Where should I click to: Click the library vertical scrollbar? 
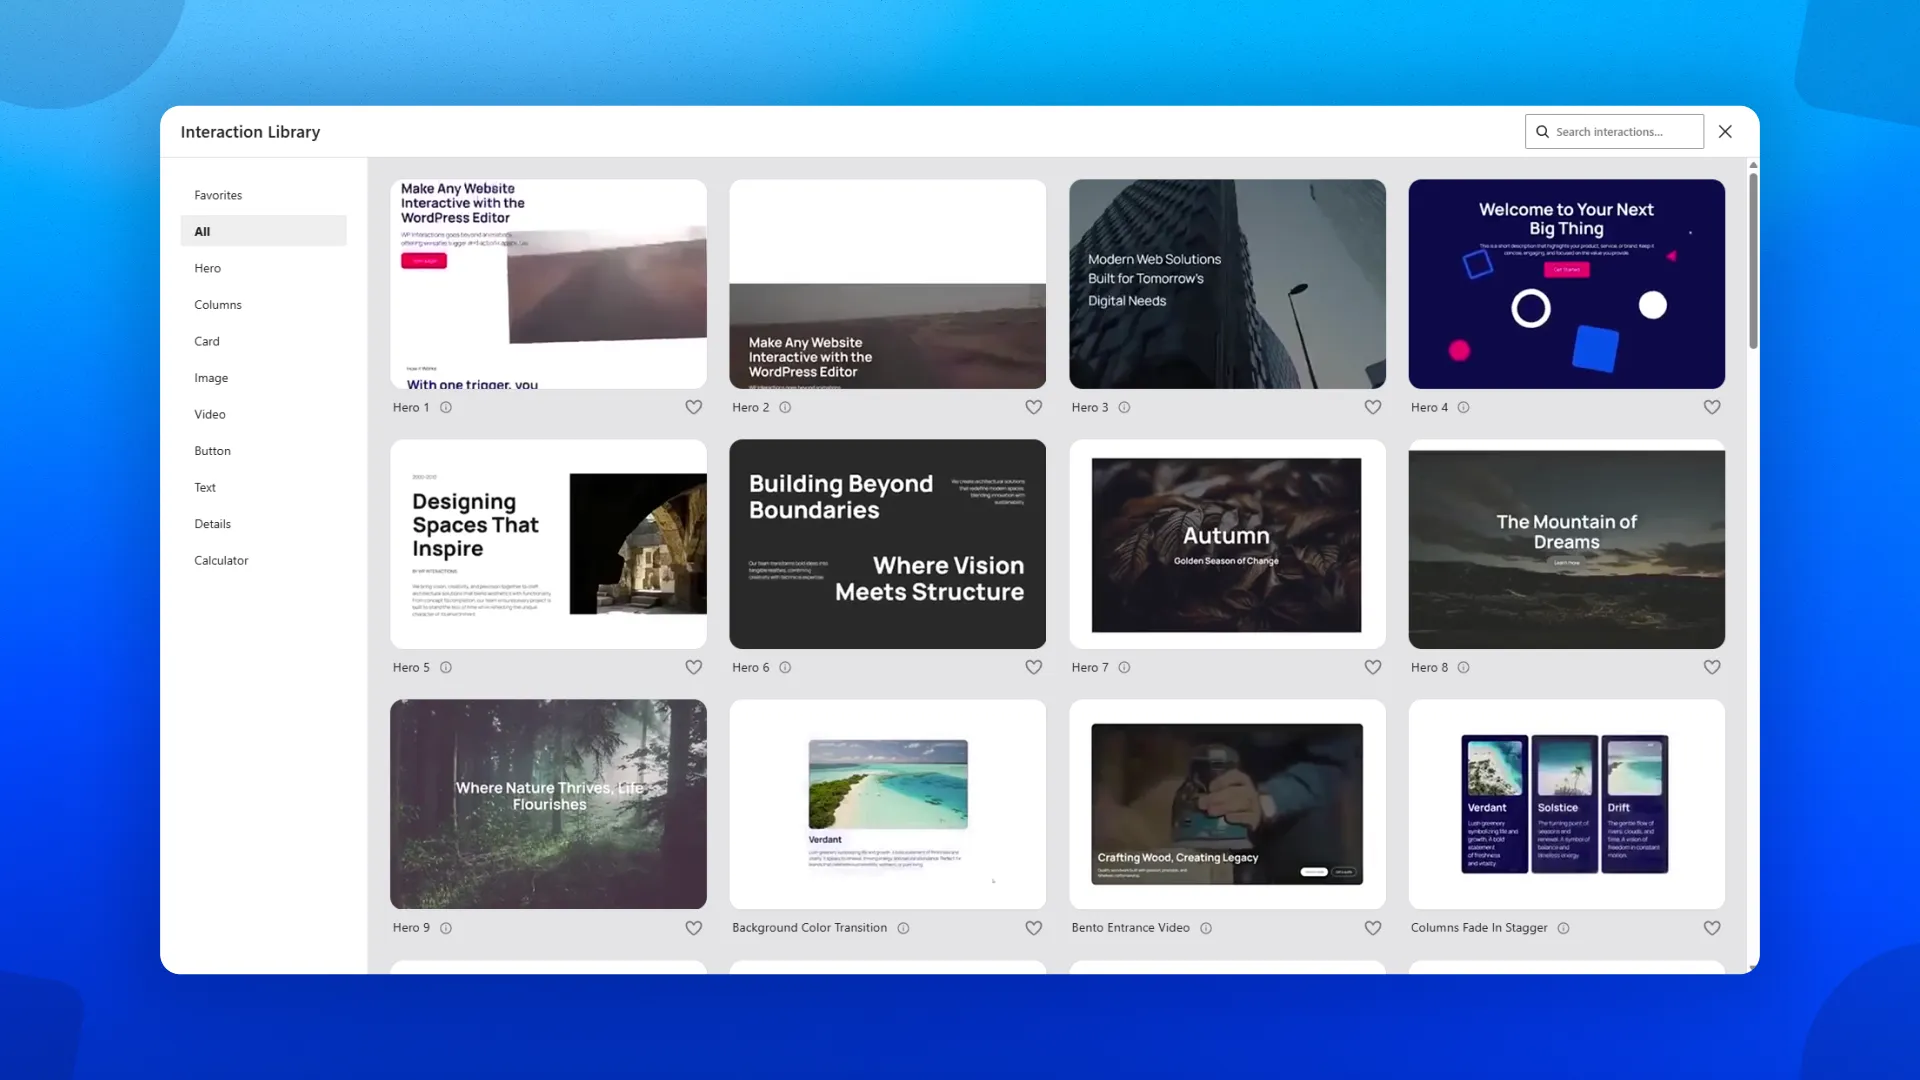(x=1753, y=262)
